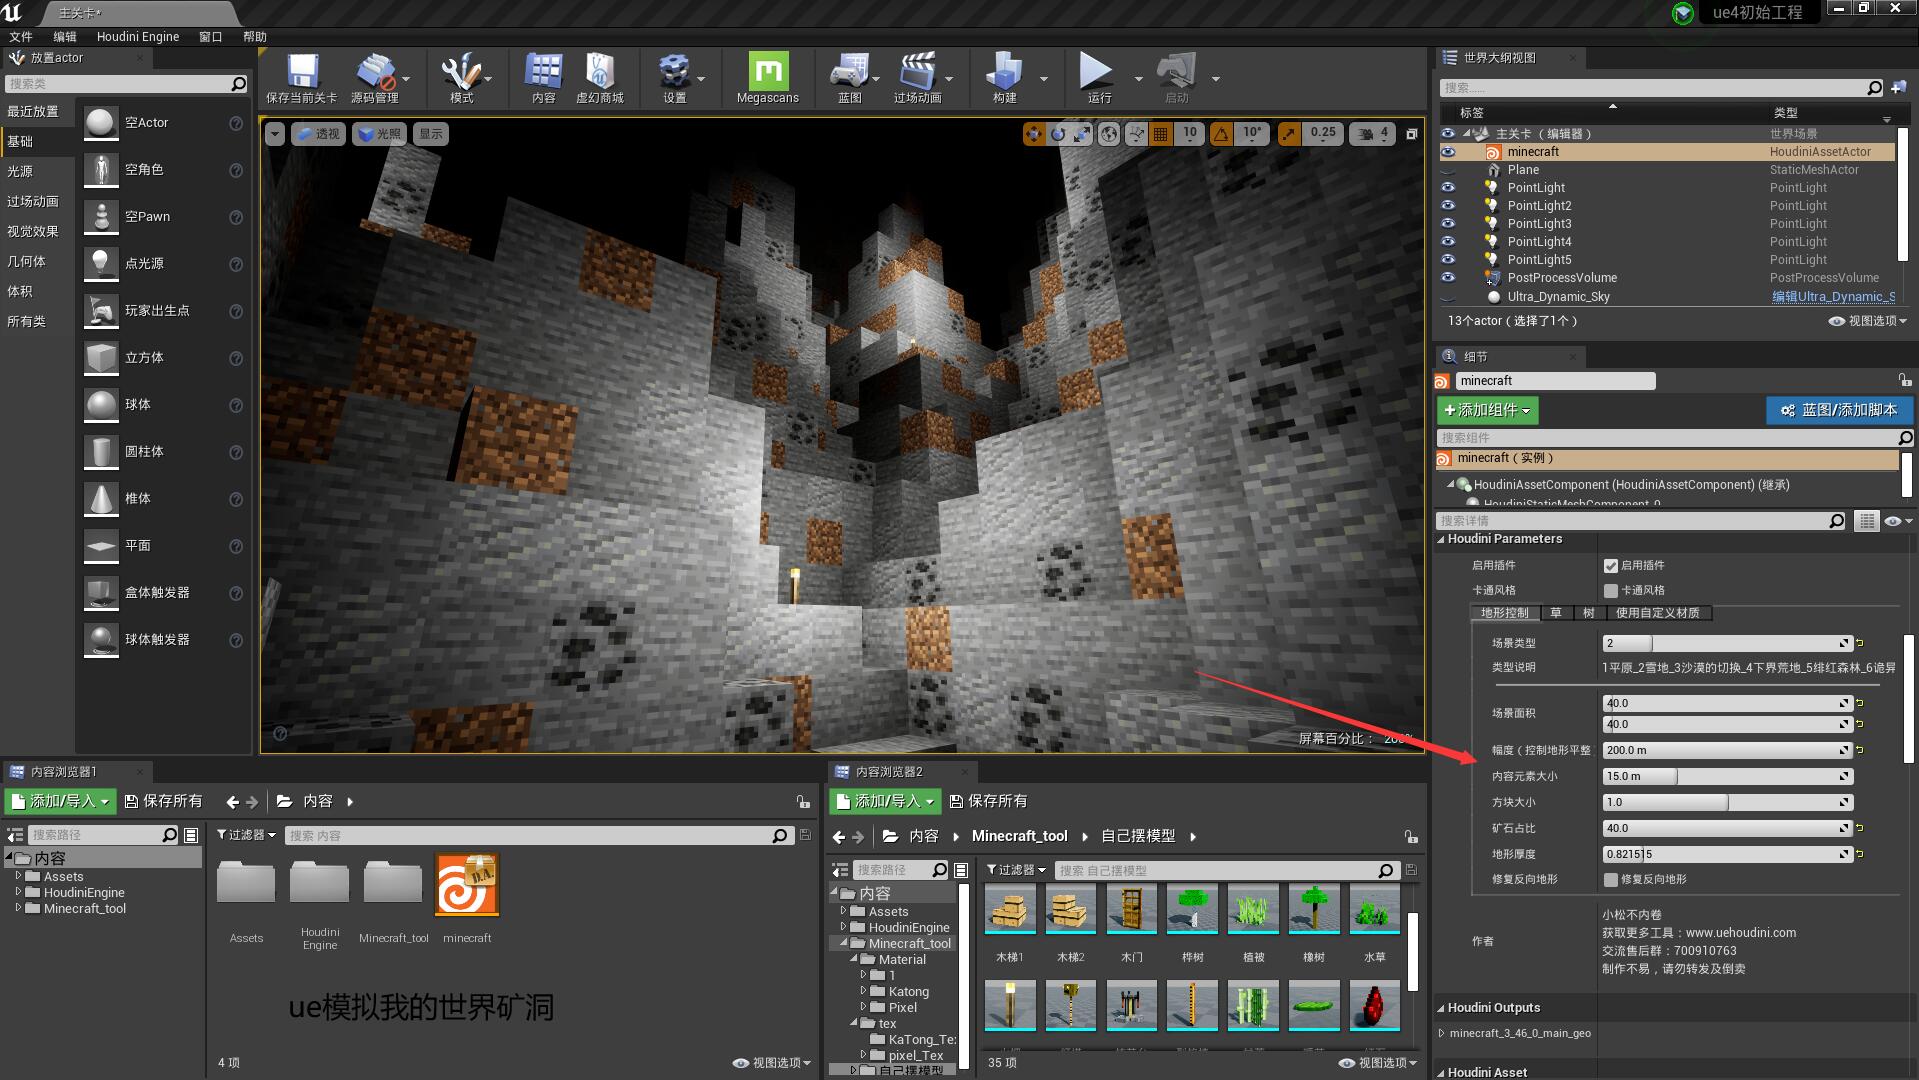Screen dimensions: 1919x1080
Task: Toggle visibility of PointLight3 in outliner
Action: click(x=1447, y=224)
